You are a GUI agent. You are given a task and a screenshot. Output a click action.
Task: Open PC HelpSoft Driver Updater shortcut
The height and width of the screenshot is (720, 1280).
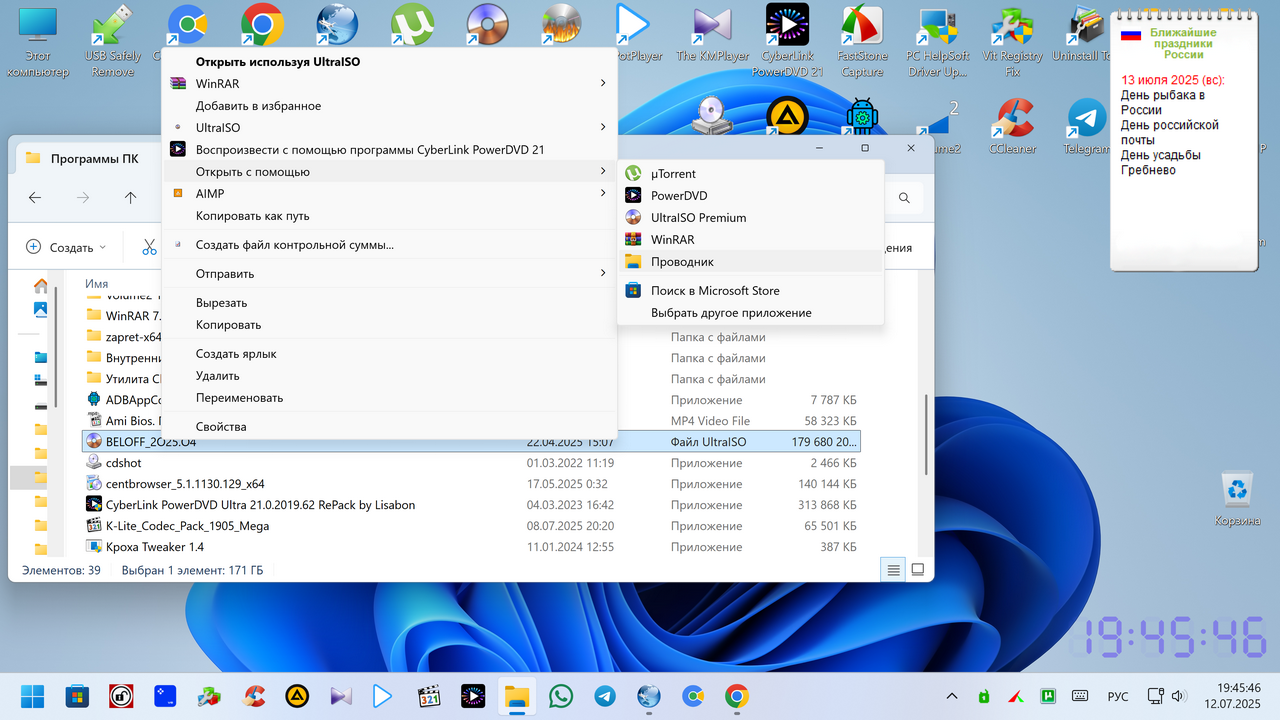click(x=937, y=42)
